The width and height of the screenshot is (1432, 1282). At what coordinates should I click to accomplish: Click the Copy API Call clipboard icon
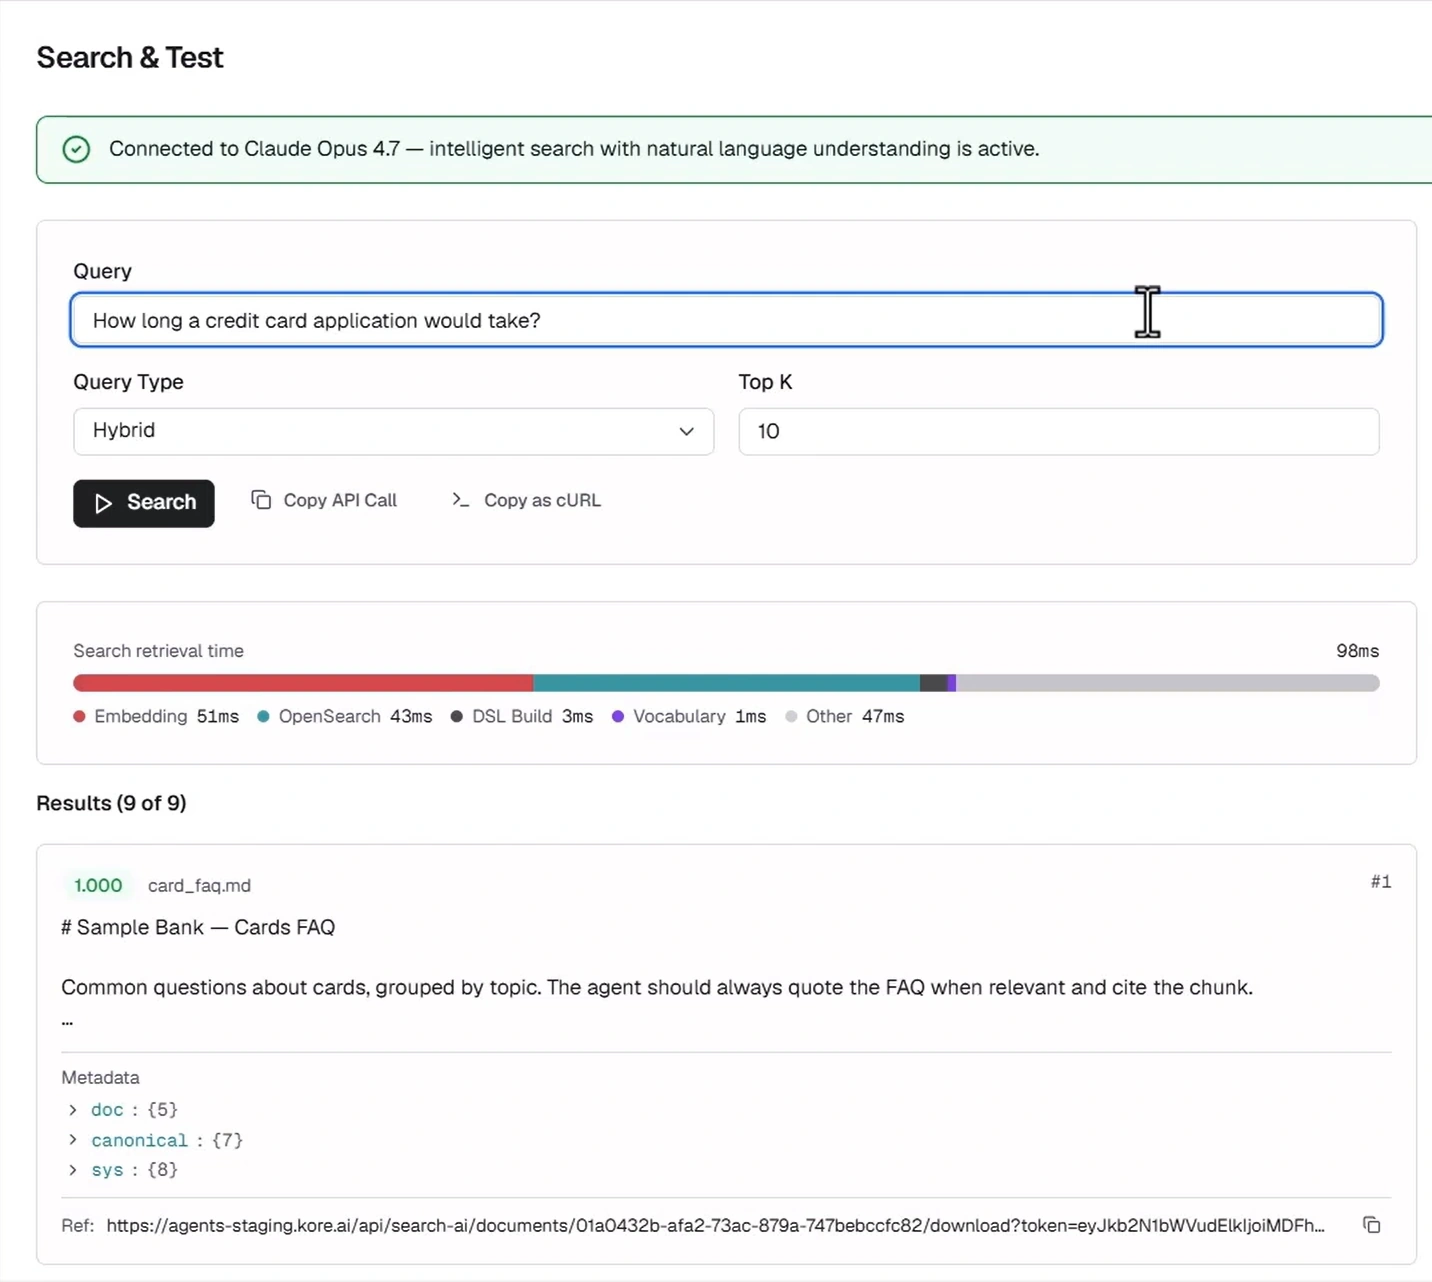click(261, 500)
